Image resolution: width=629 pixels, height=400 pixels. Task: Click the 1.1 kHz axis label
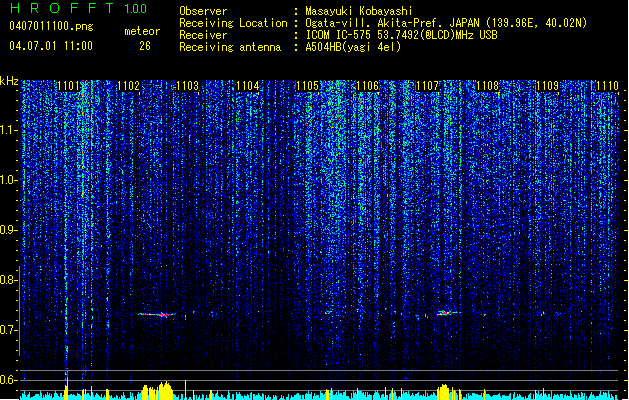click(x=8, y=130)
